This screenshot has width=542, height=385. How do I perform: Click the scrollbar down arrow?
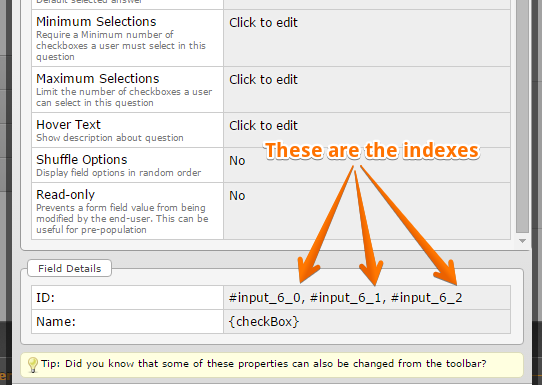pos(522,241)
